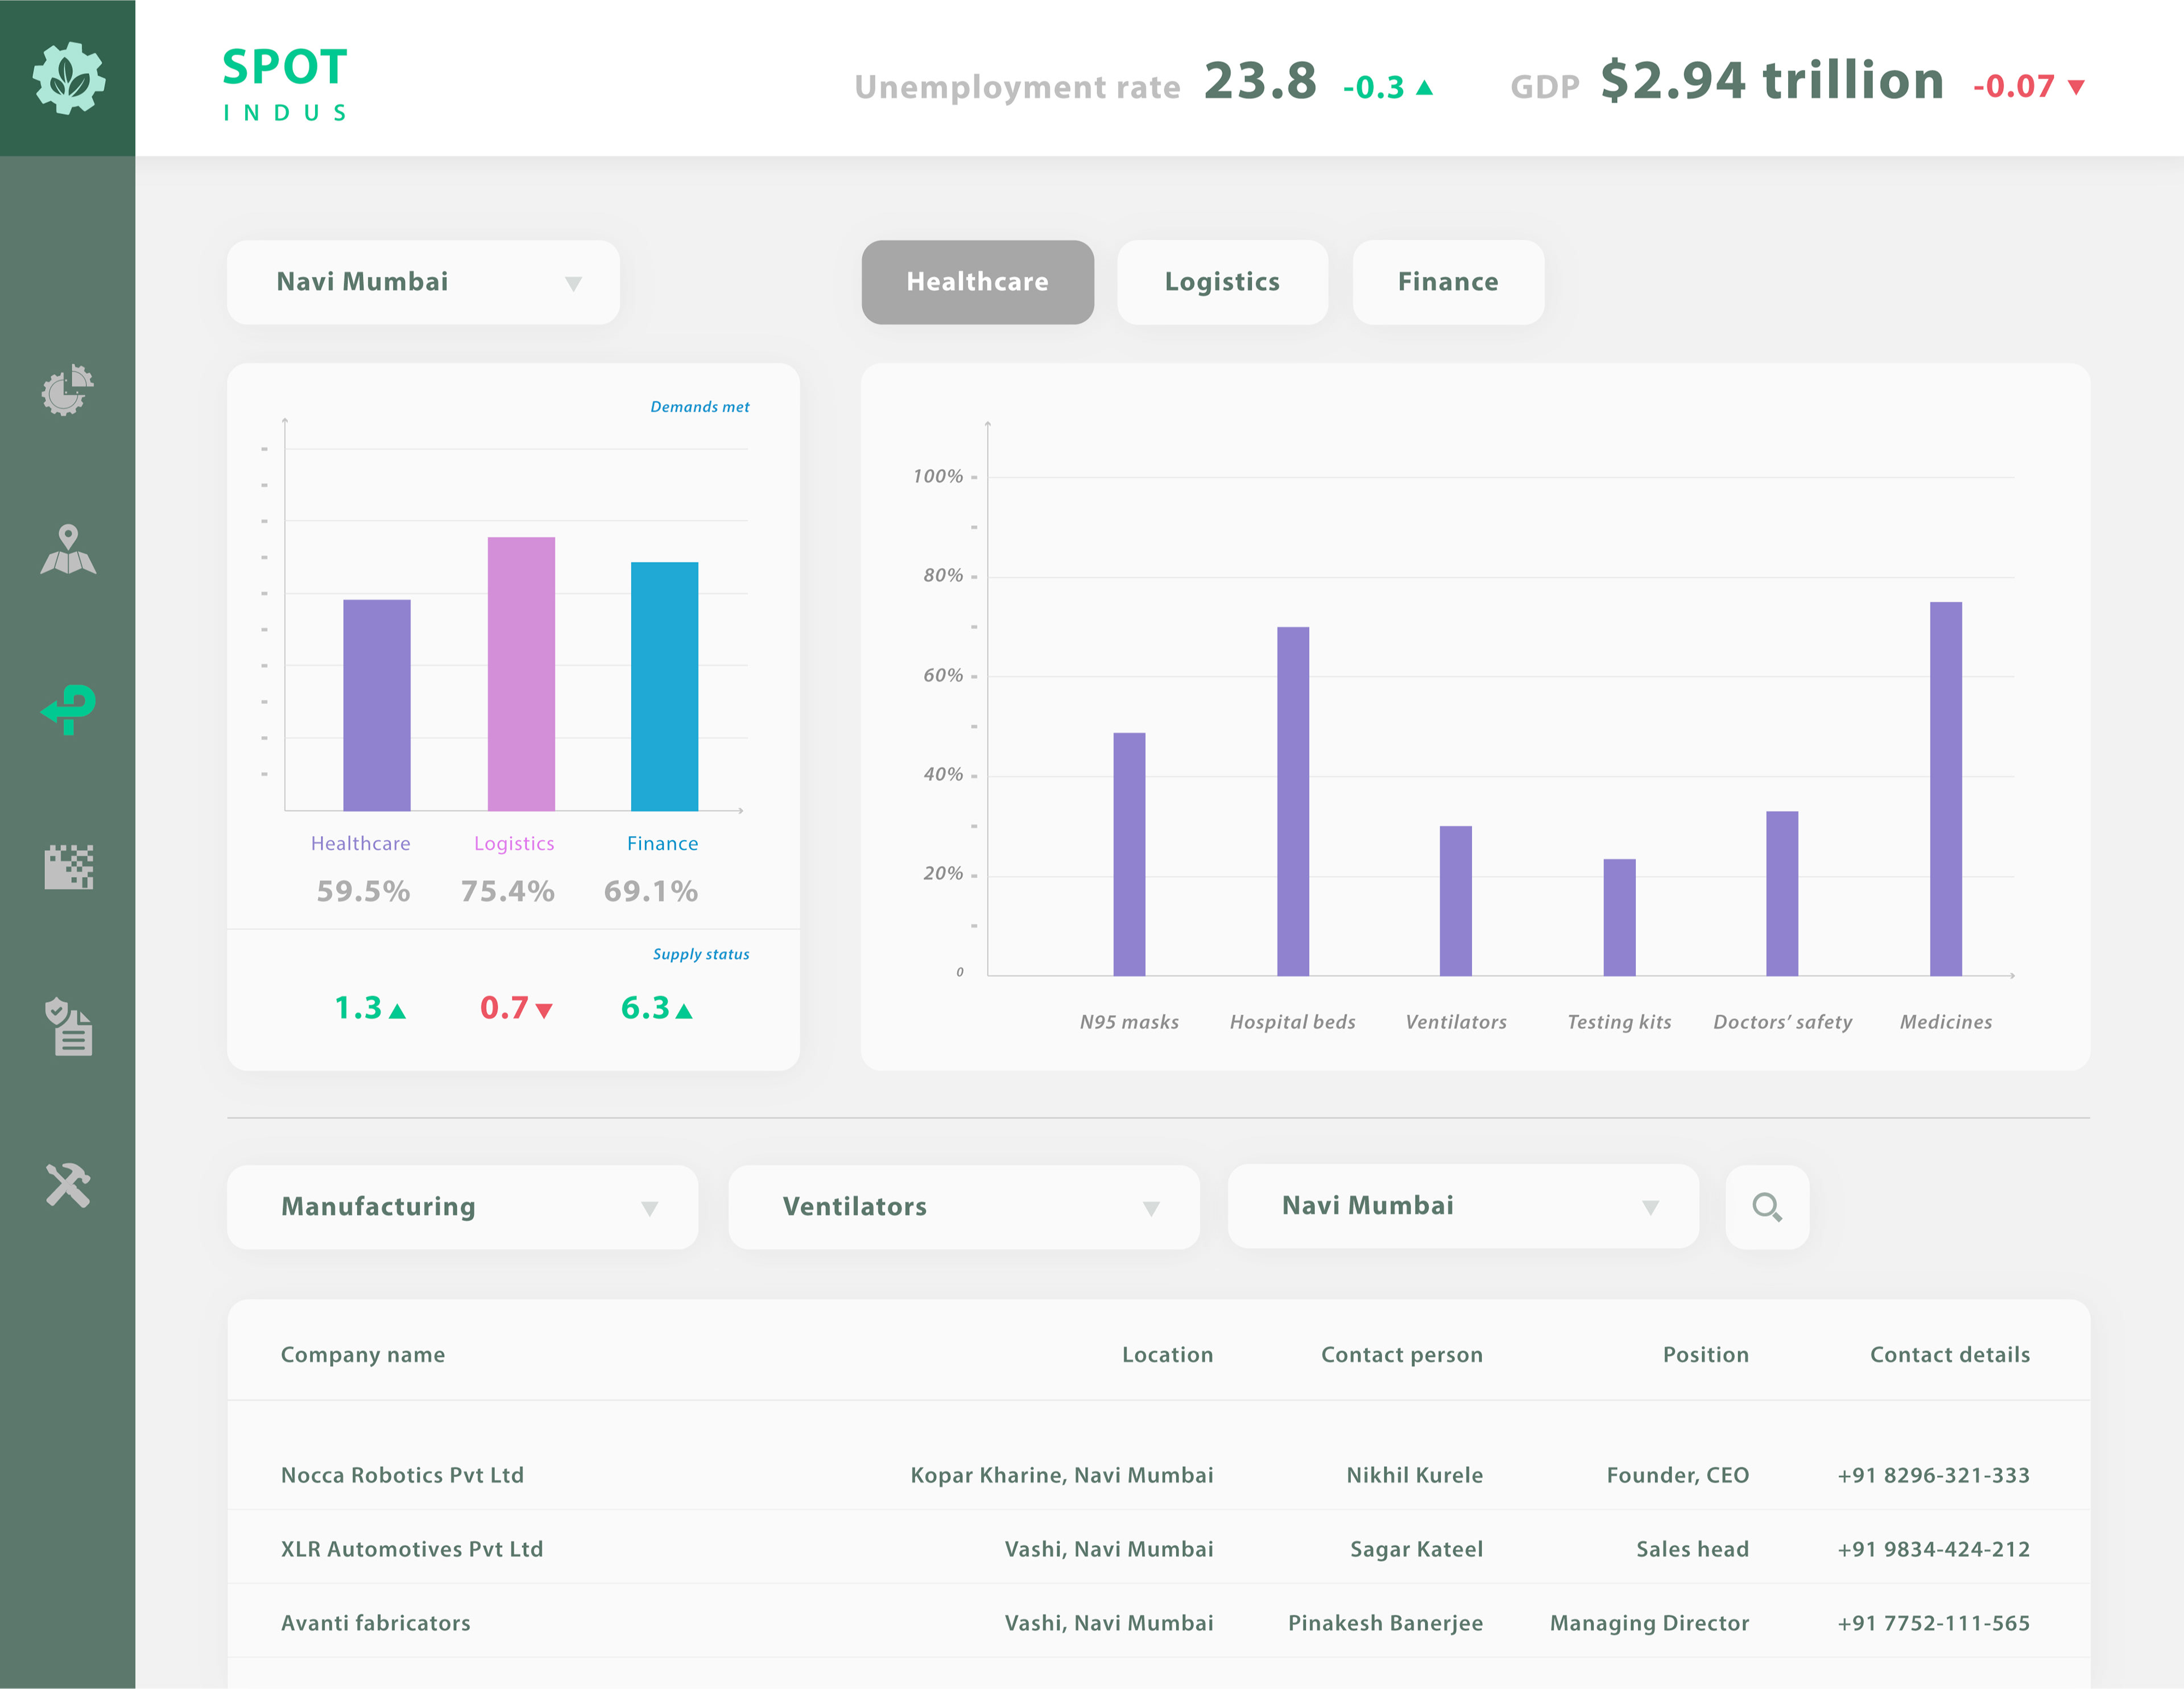The height and width of the screenshot is (1689, 2184).
Task: Click the magnifier search button
Action: click(1767, 1207)
